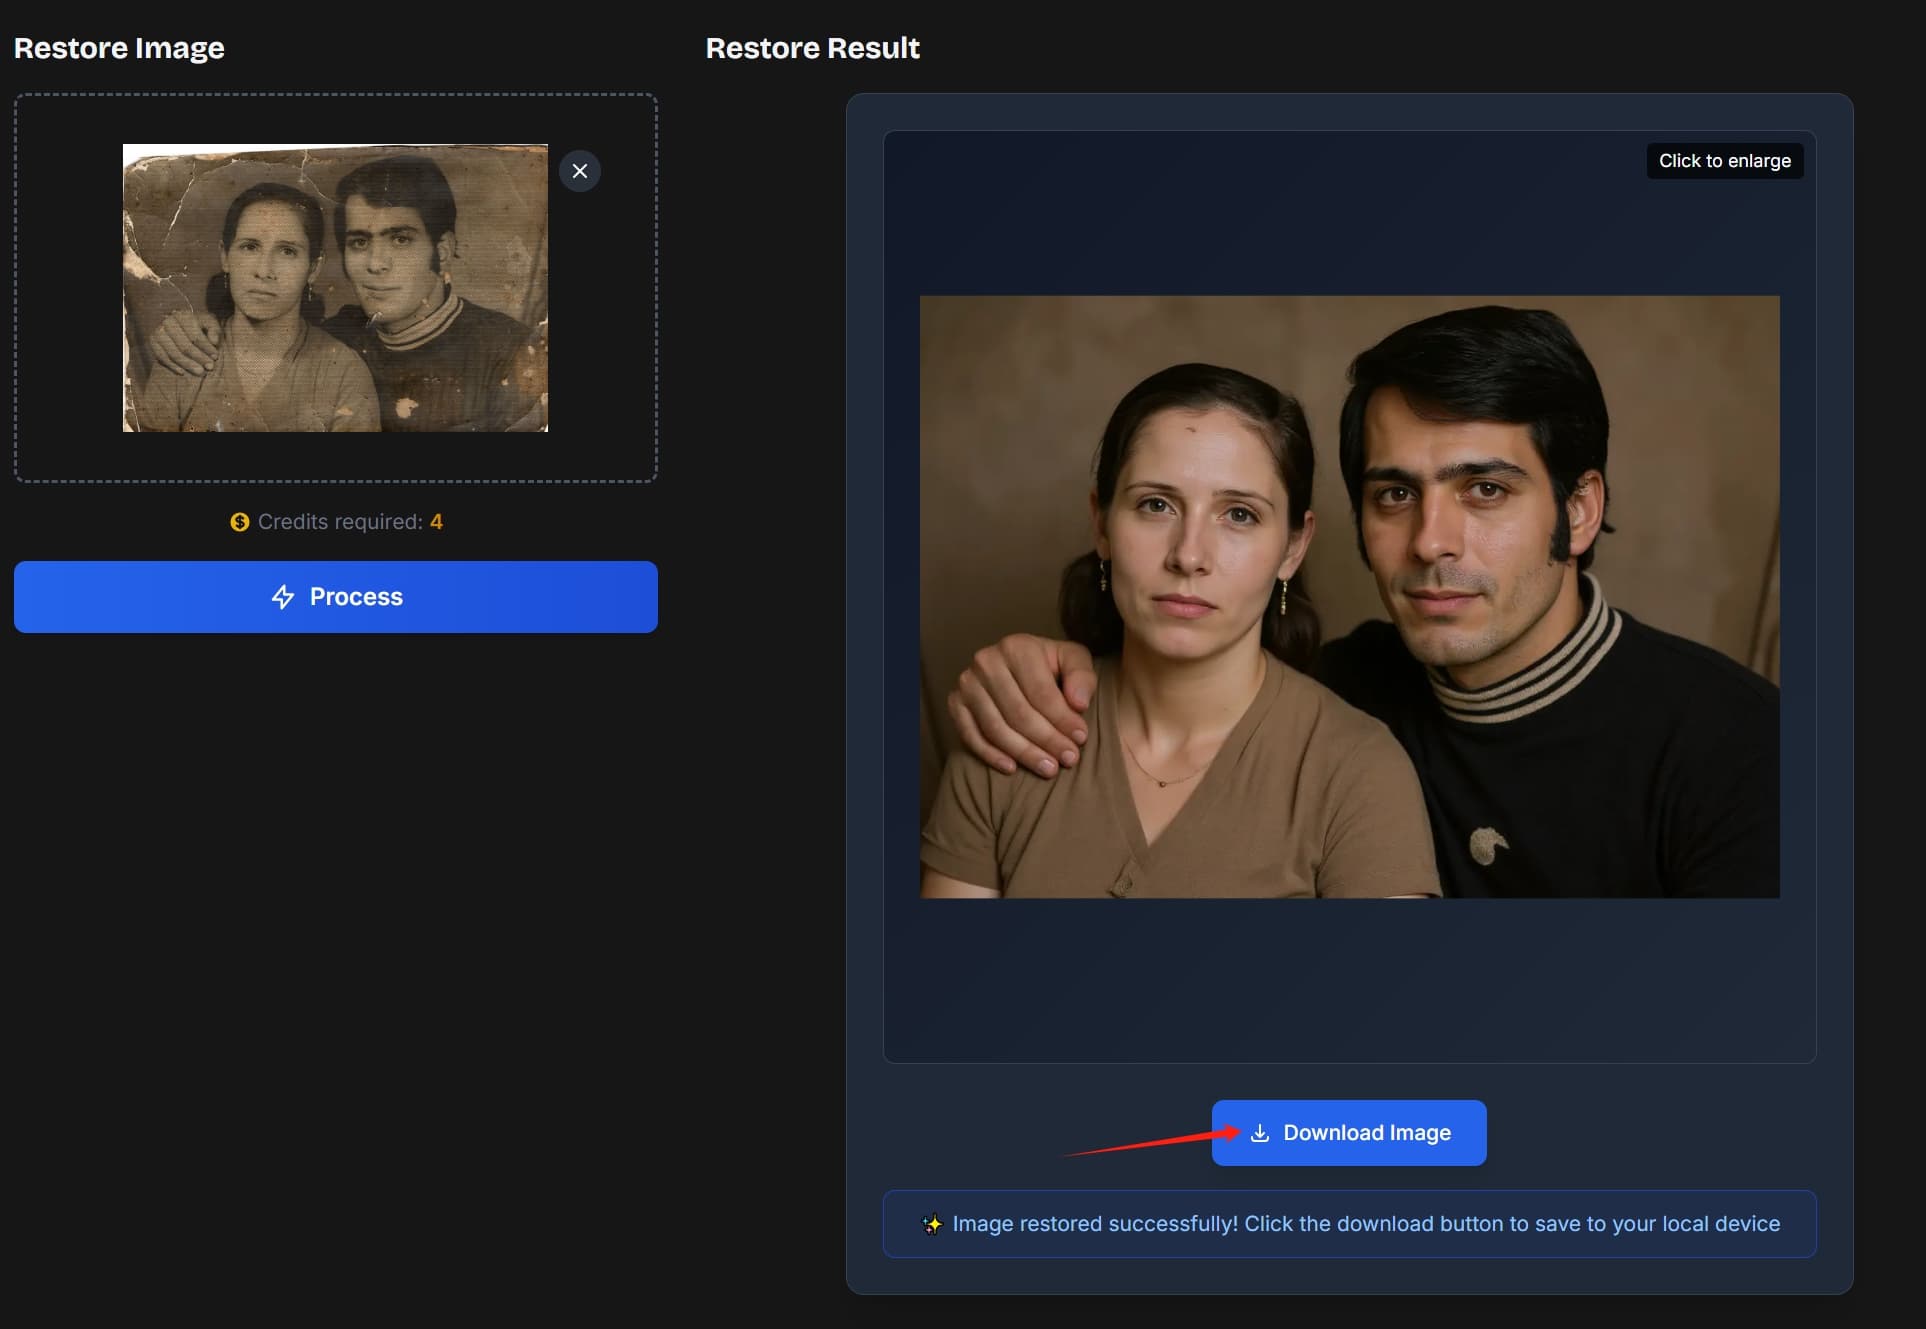Screen dimensions: 1926x1329
Task: Click the Restore Result section heading
Action: 812,47
